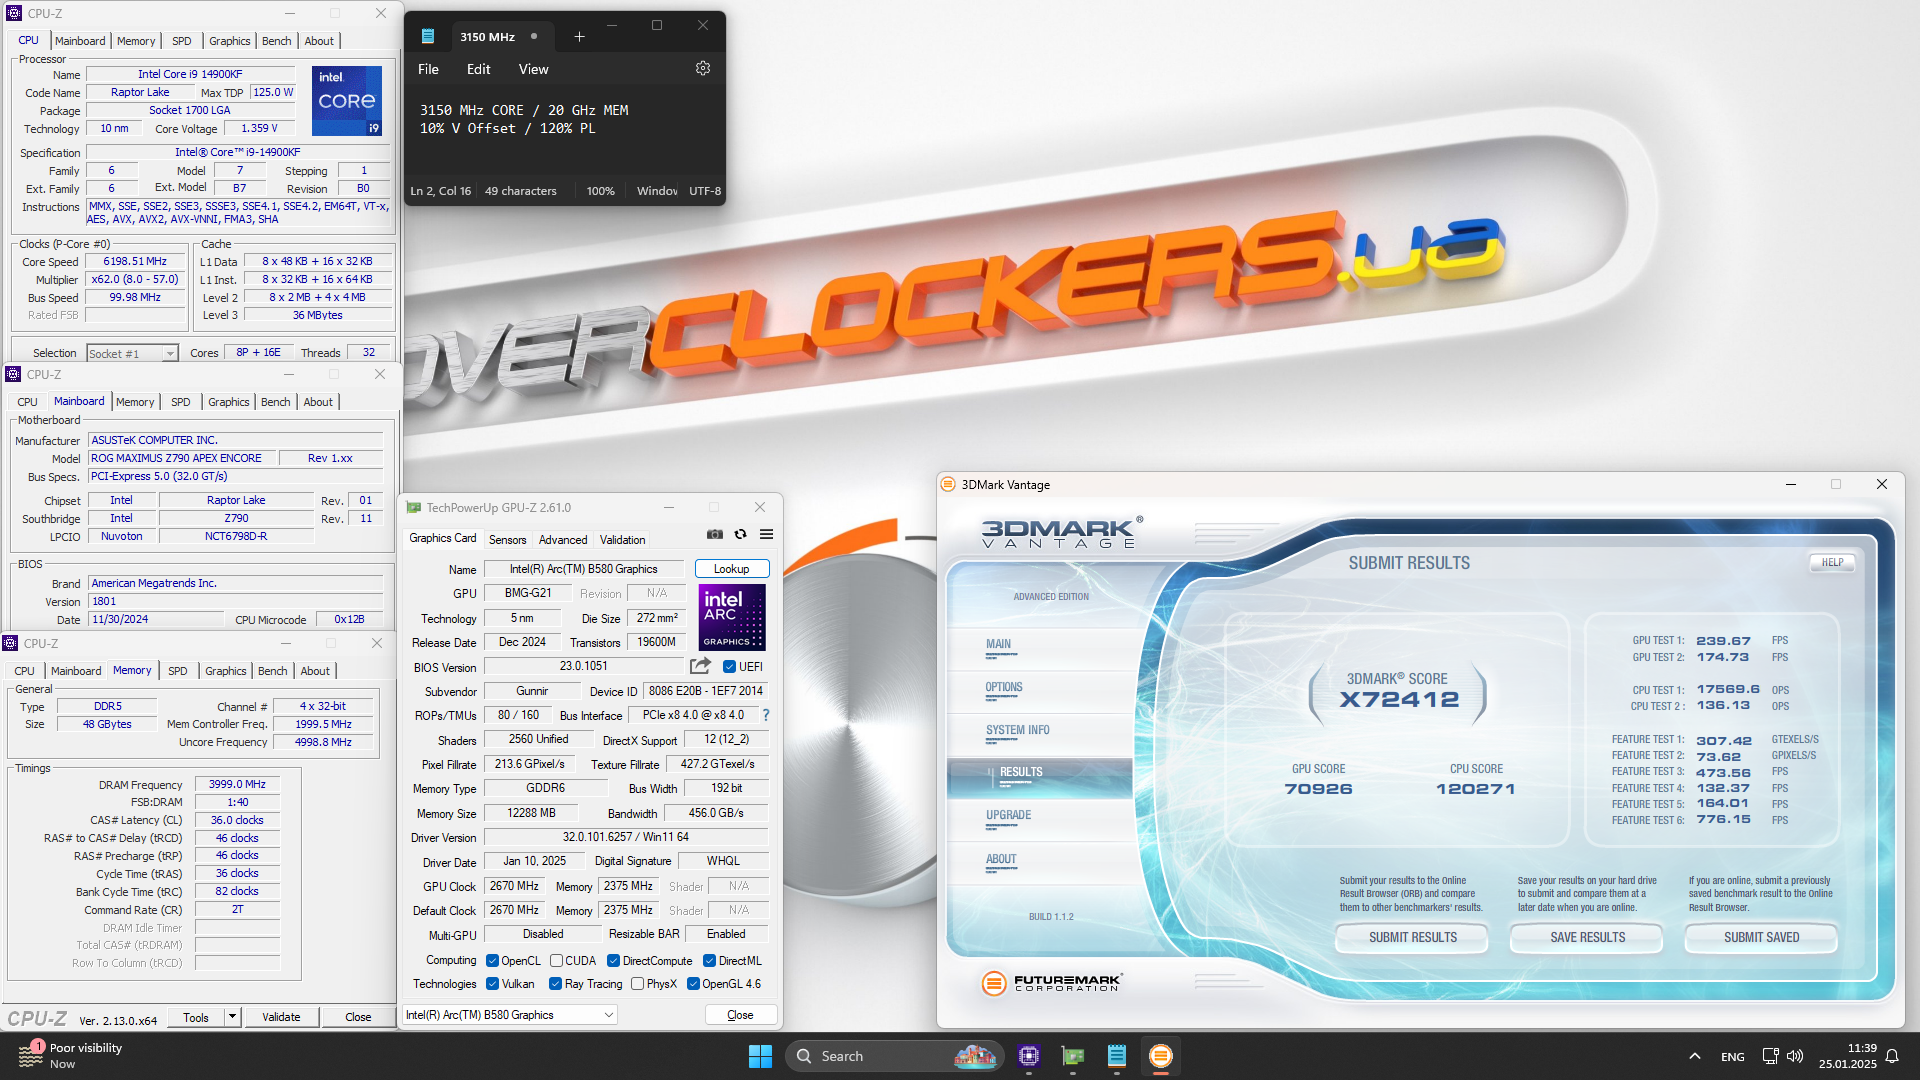Open the Tools dropdown arrow in CPU-Z
Screen dimensions: 1920x1080
tap(232, 1017)
